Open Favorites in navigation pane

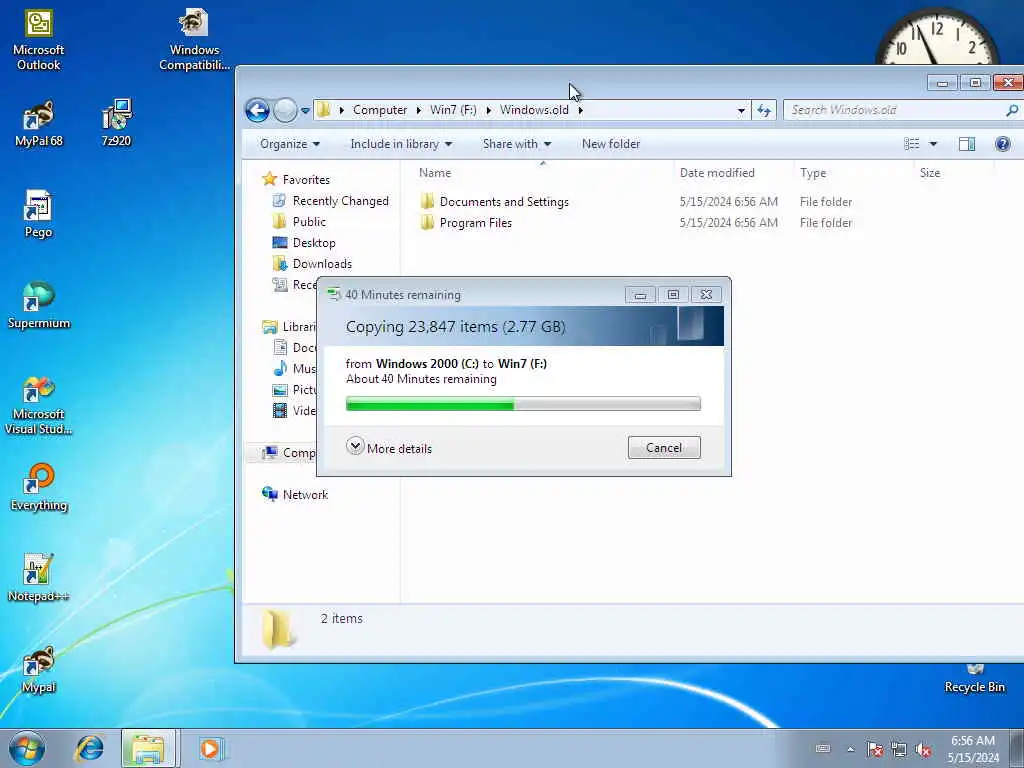pyautogui.click(x=306, y=180)
